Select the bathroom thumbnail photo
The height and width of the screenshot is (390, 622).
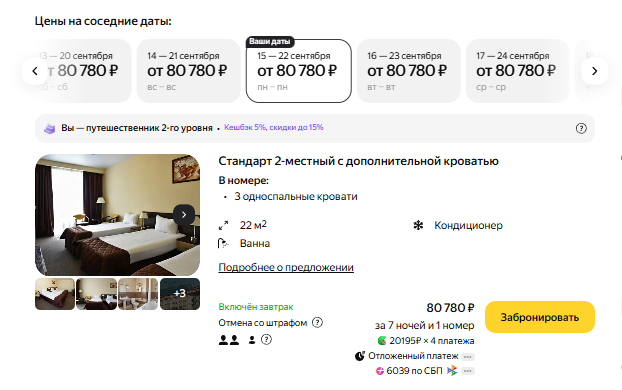[x=138, y=294]
